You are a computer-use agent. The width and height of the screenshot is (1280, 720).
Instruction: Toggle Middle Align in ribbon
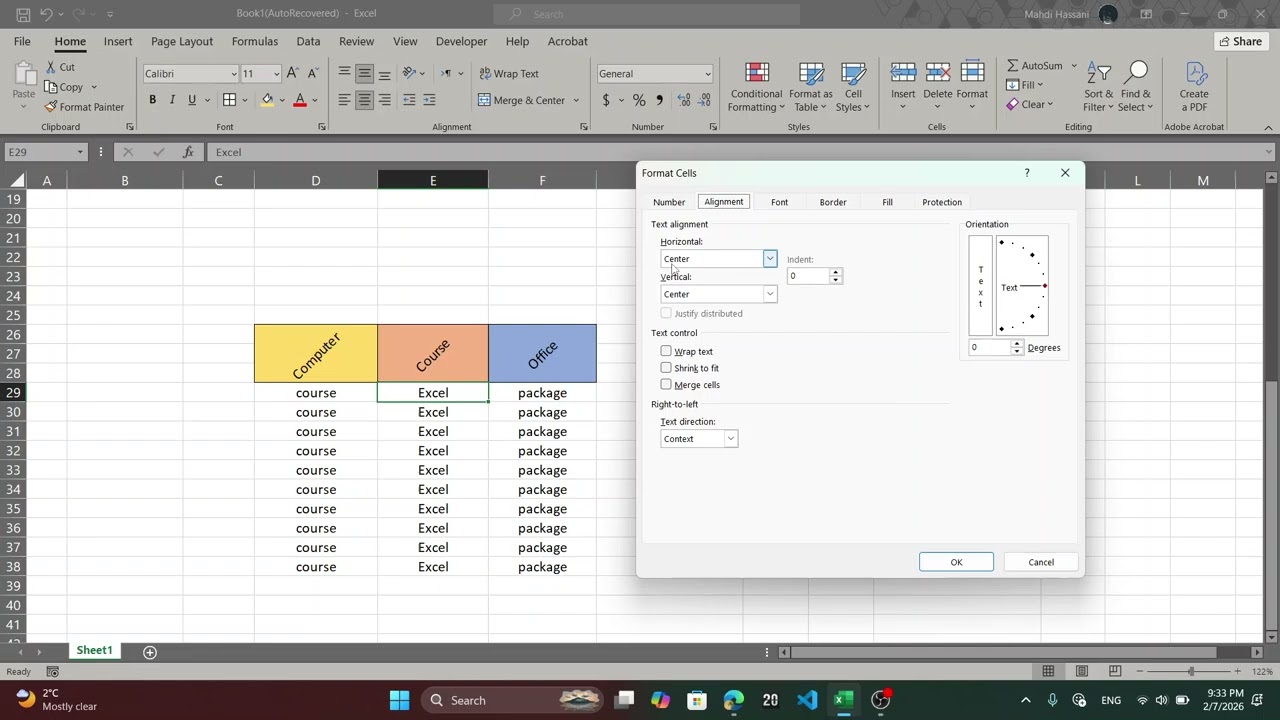364,73
